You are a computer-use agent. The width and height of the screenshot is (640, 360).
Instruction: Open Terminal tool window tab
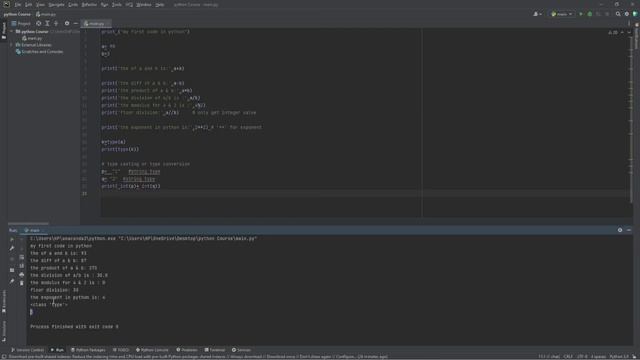215,350
